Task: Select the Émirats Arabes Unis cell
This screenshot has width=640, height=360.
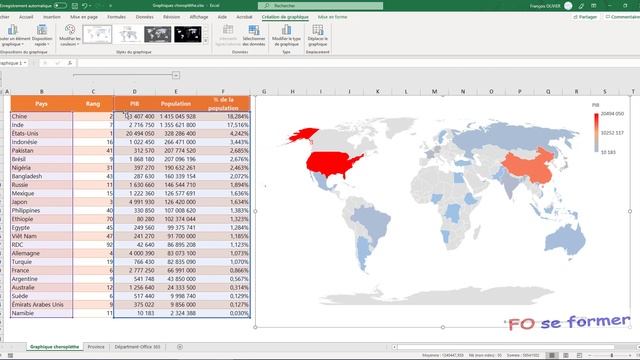Action: tap(41, 304)
